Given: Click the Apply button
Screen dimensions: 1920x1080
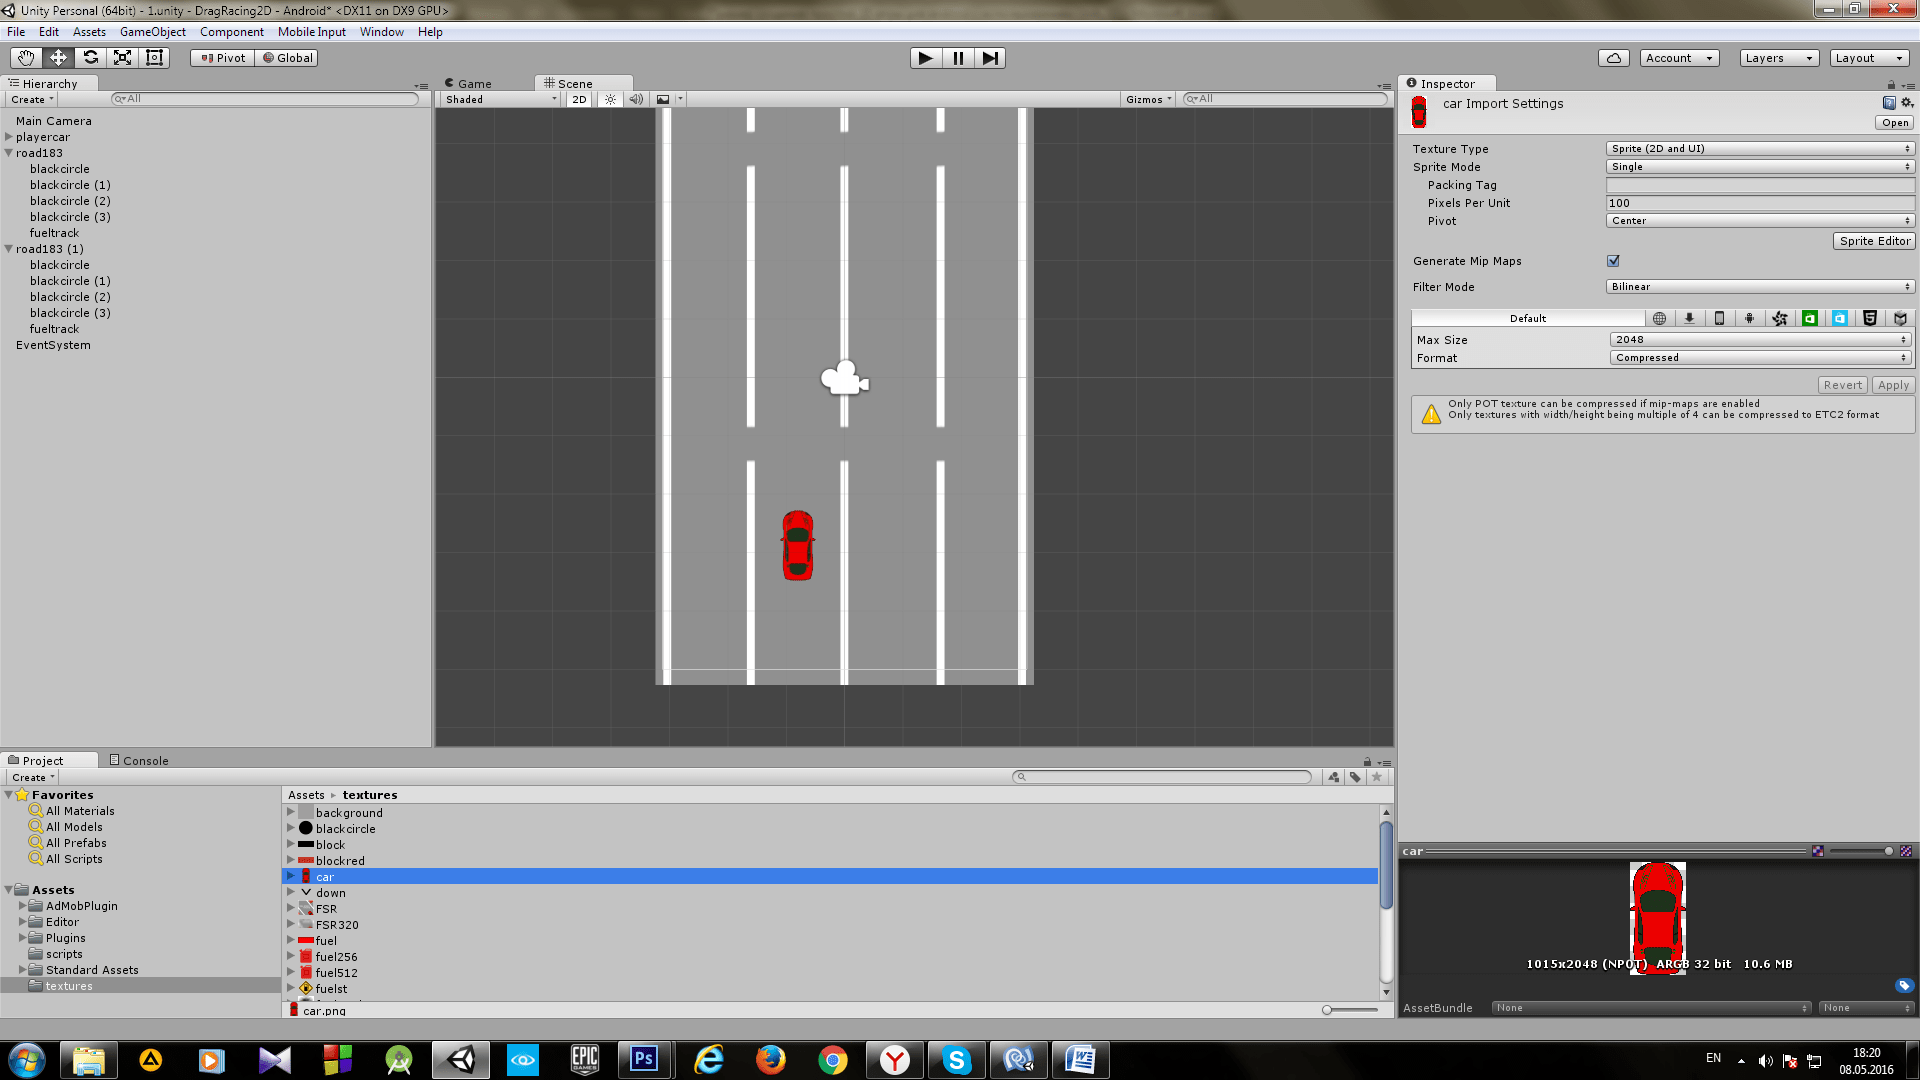Looking at the screenshot, I should (1893, 385).
